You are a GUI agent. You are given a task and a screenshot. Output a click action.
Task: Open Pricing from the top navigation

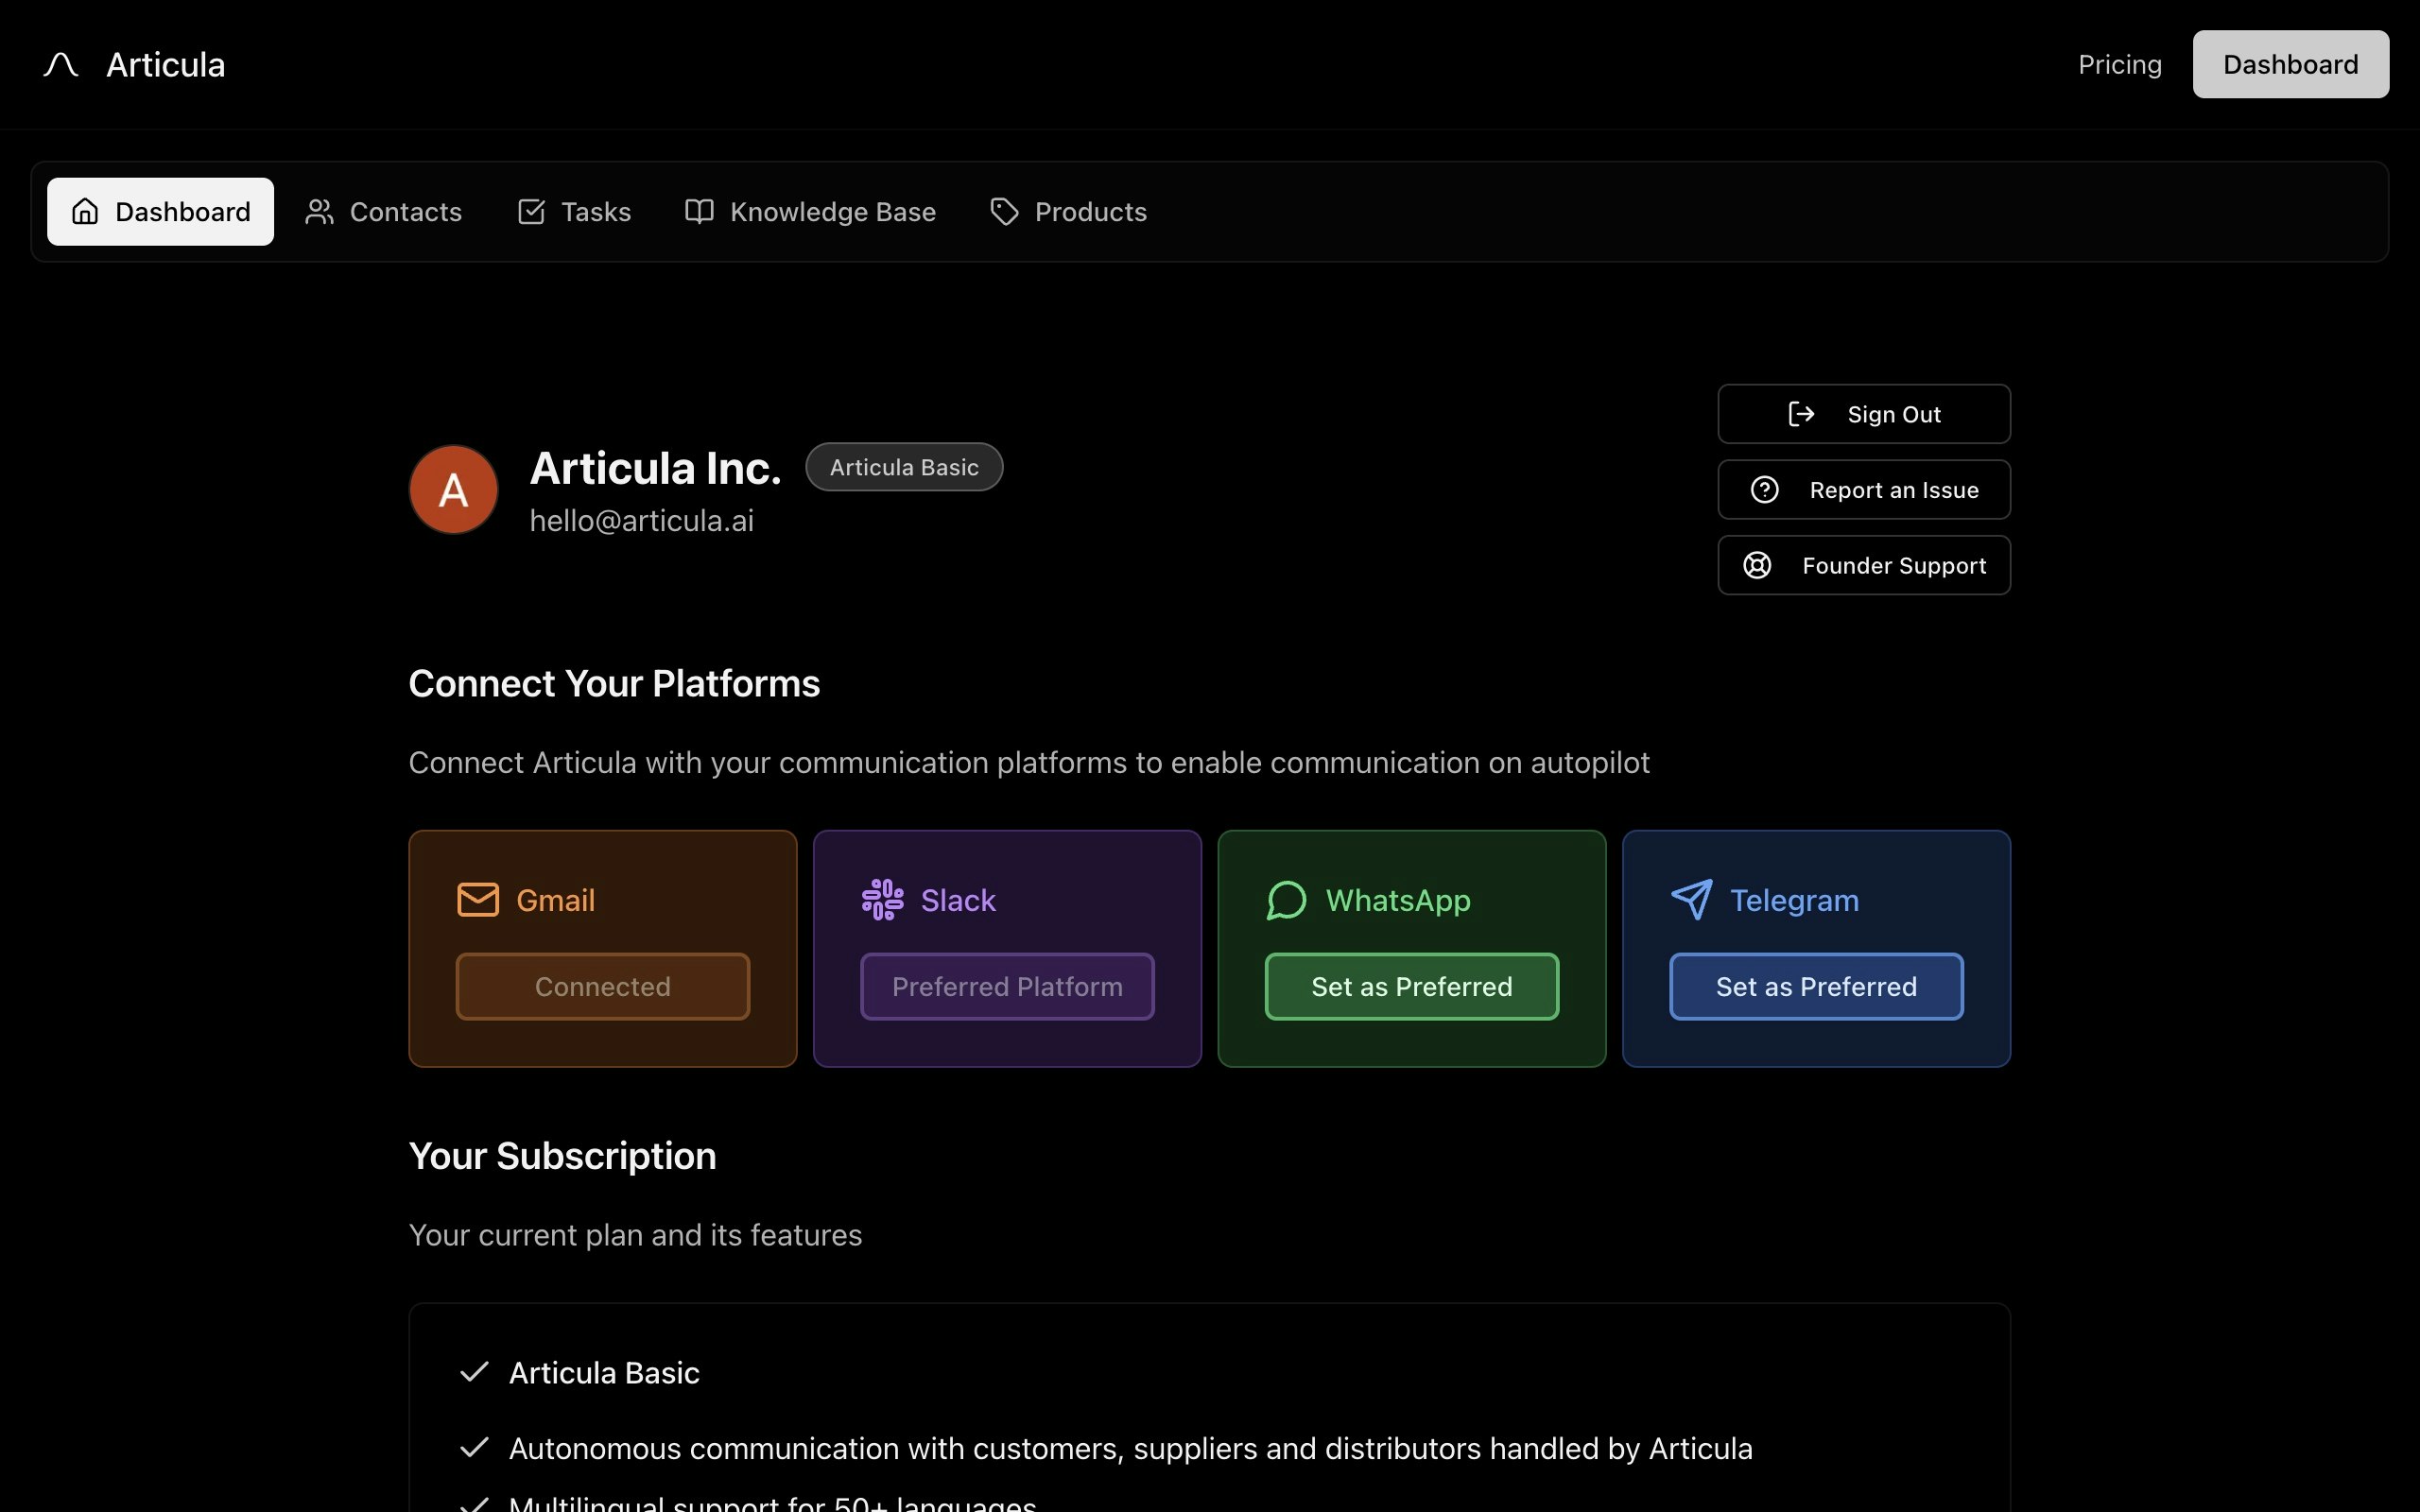click(2119, 64)
